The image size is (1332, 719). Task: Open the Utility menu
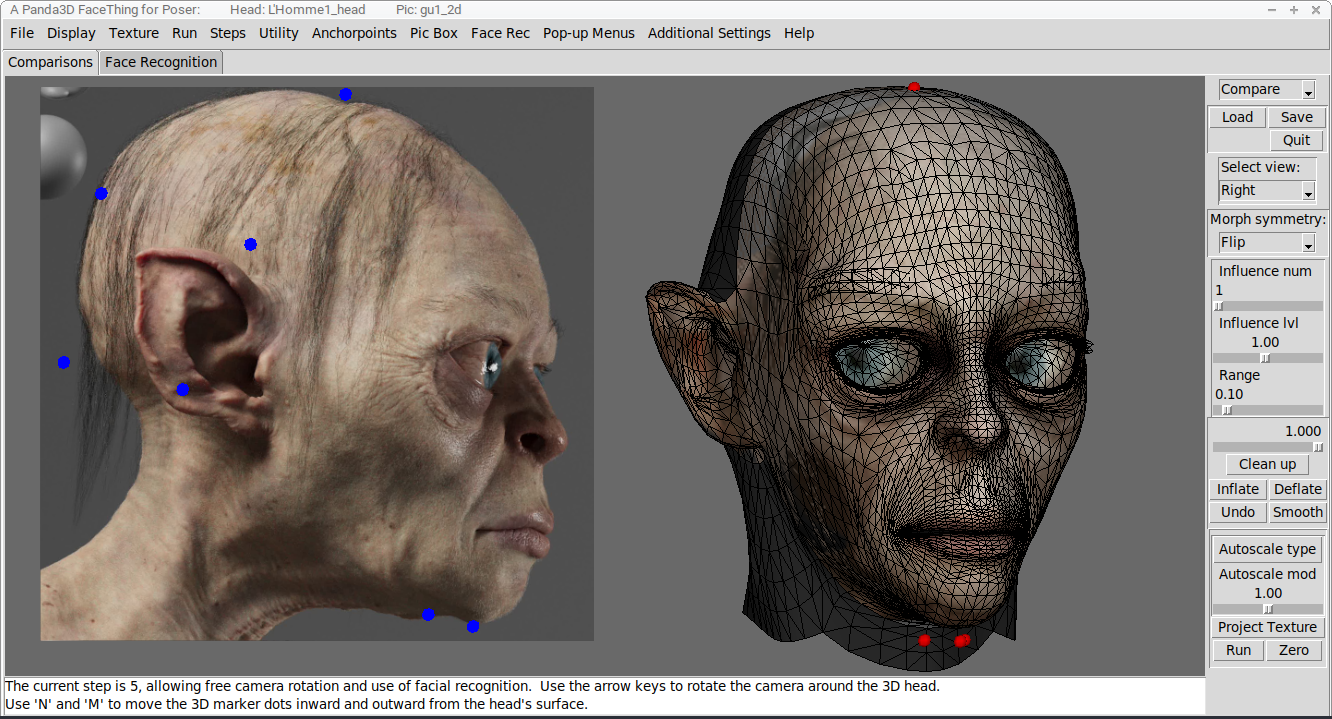coord(279,33)
